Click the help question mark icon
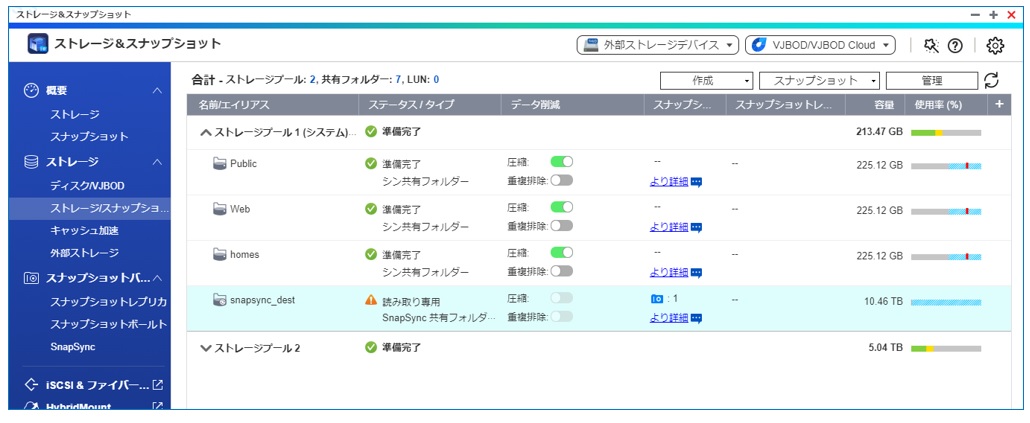 click(x=955, y=45)
